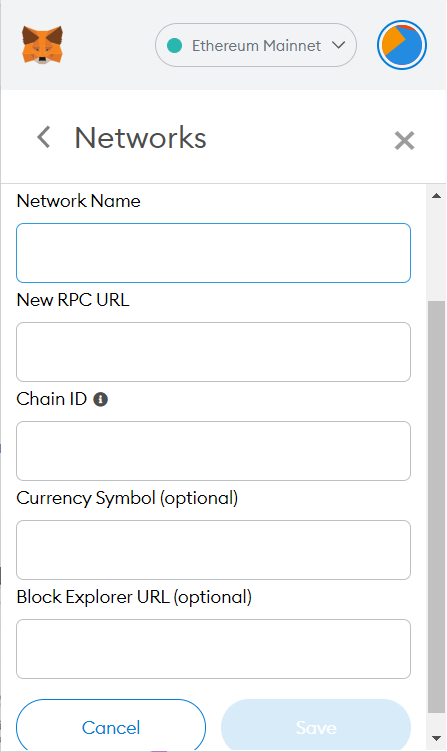Click the scrollbar down arrow
This screenshot has width=447, height=752.
(436, 738)
